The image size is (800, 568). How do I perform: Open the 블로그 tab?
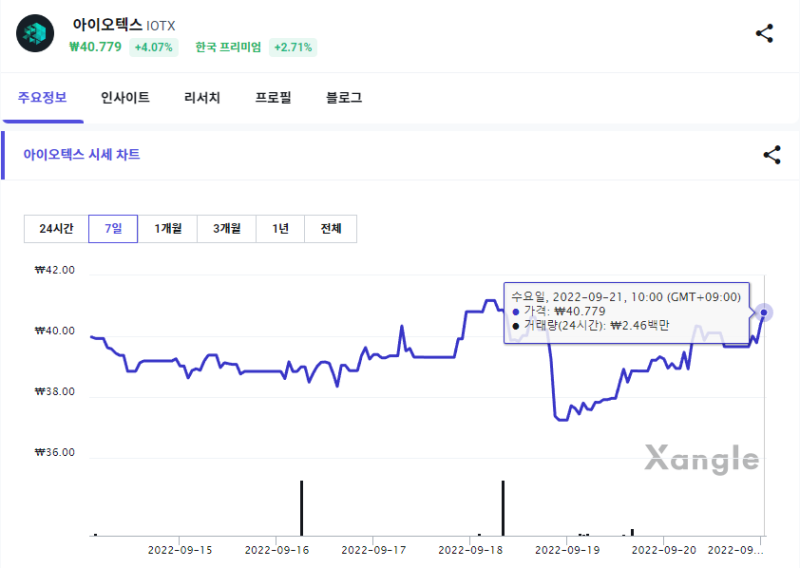tap(344, 97)
